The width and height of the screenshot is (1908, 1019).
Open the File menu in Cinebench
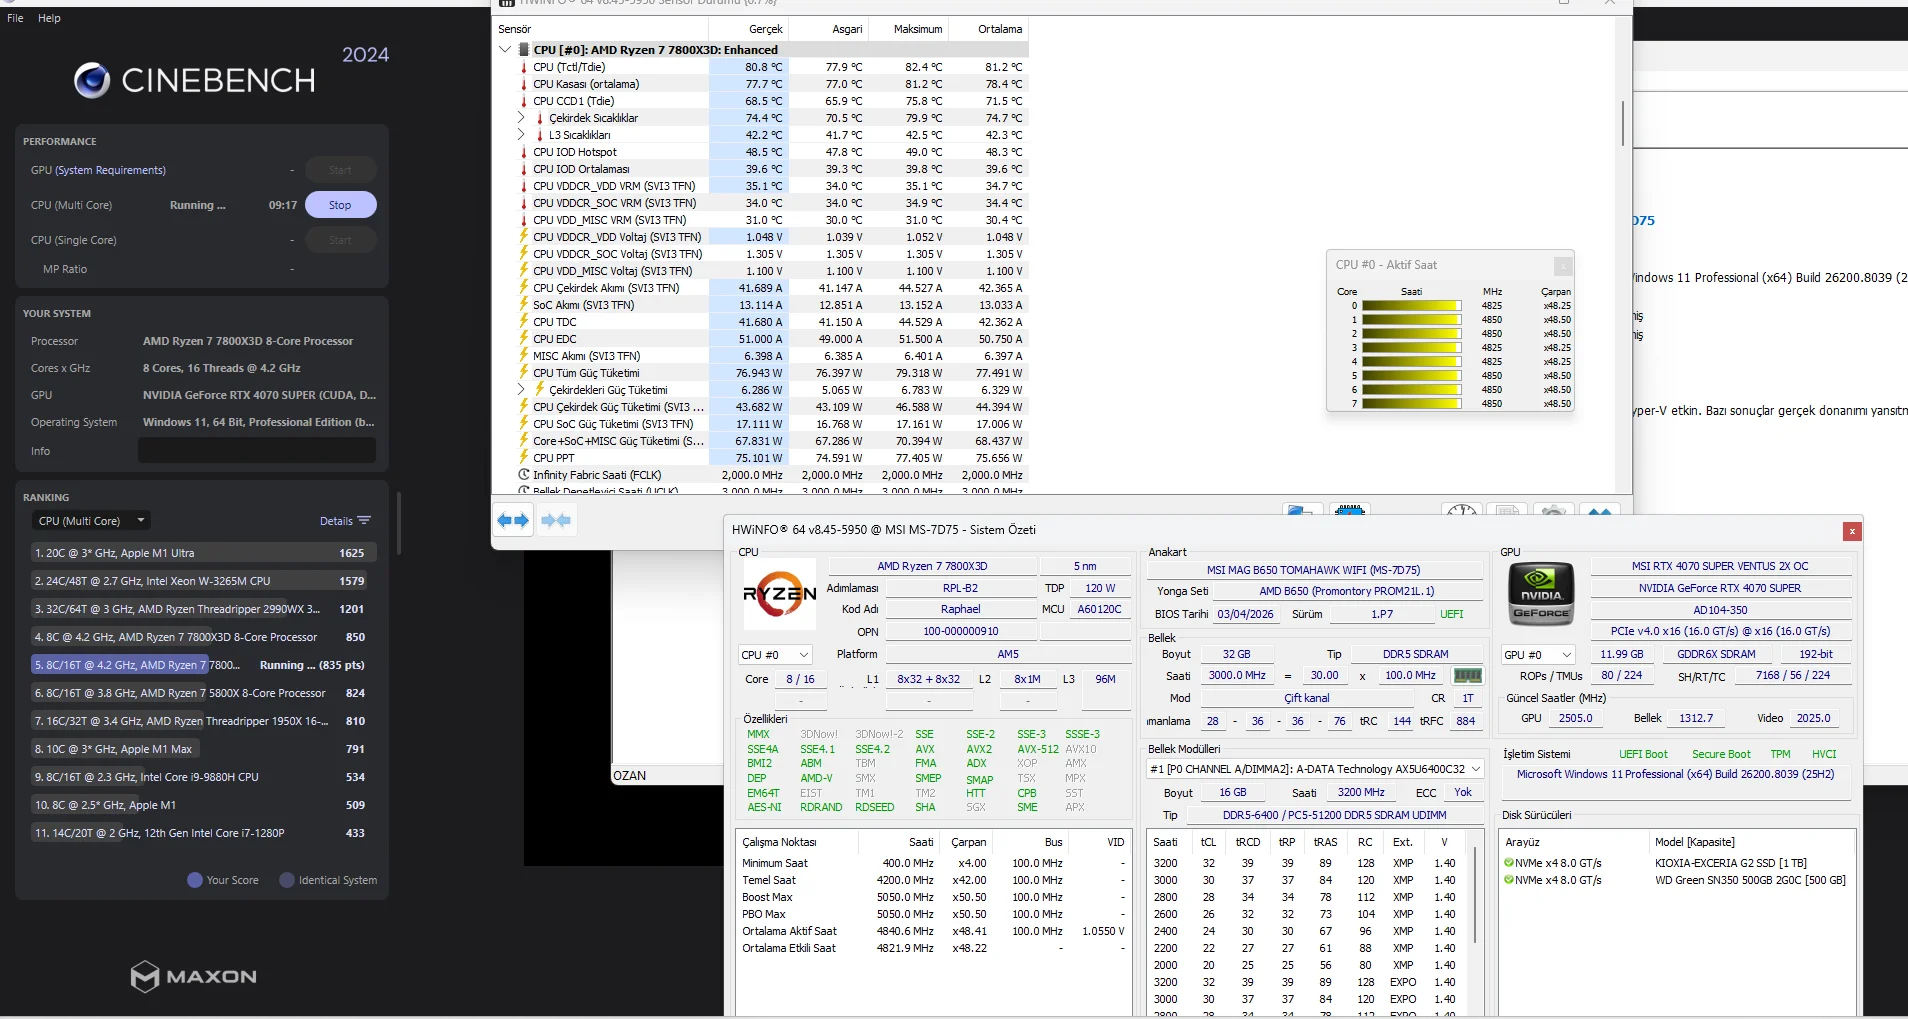click(x=15, y=18)
